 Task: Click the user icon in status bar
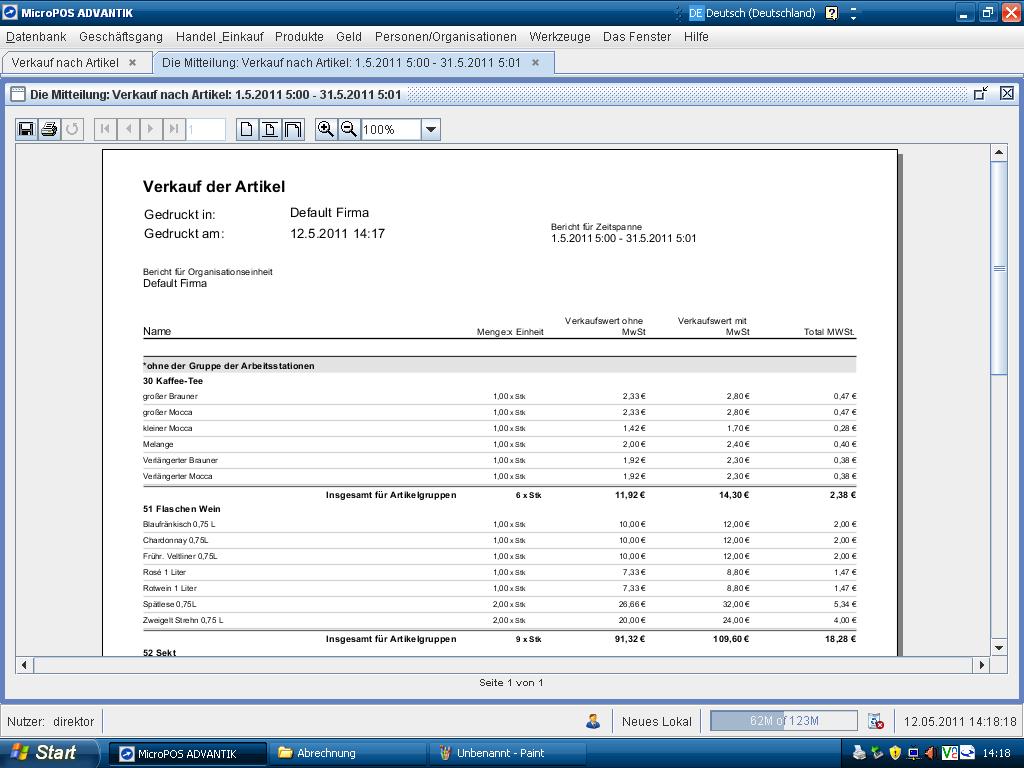point(594,721)
